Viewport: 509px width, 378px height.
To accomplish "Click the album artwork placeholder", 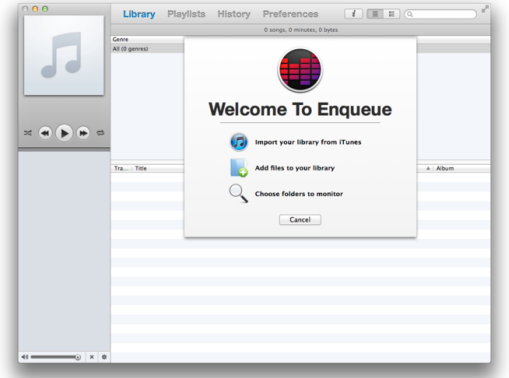I will (x=64, y=55).
